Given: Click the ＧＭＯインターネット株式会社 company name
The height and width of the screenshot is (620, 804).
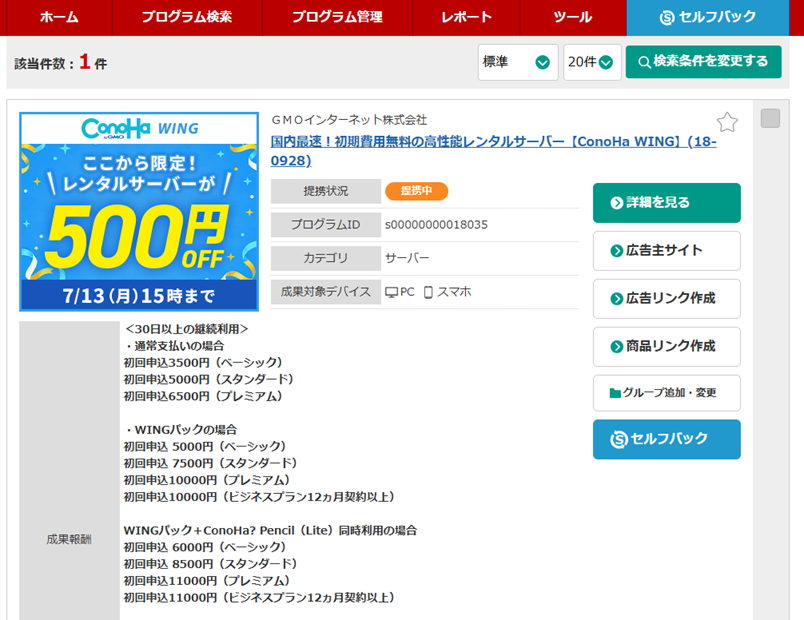Looking at the screenshot, I should click(x=349, y=120).
